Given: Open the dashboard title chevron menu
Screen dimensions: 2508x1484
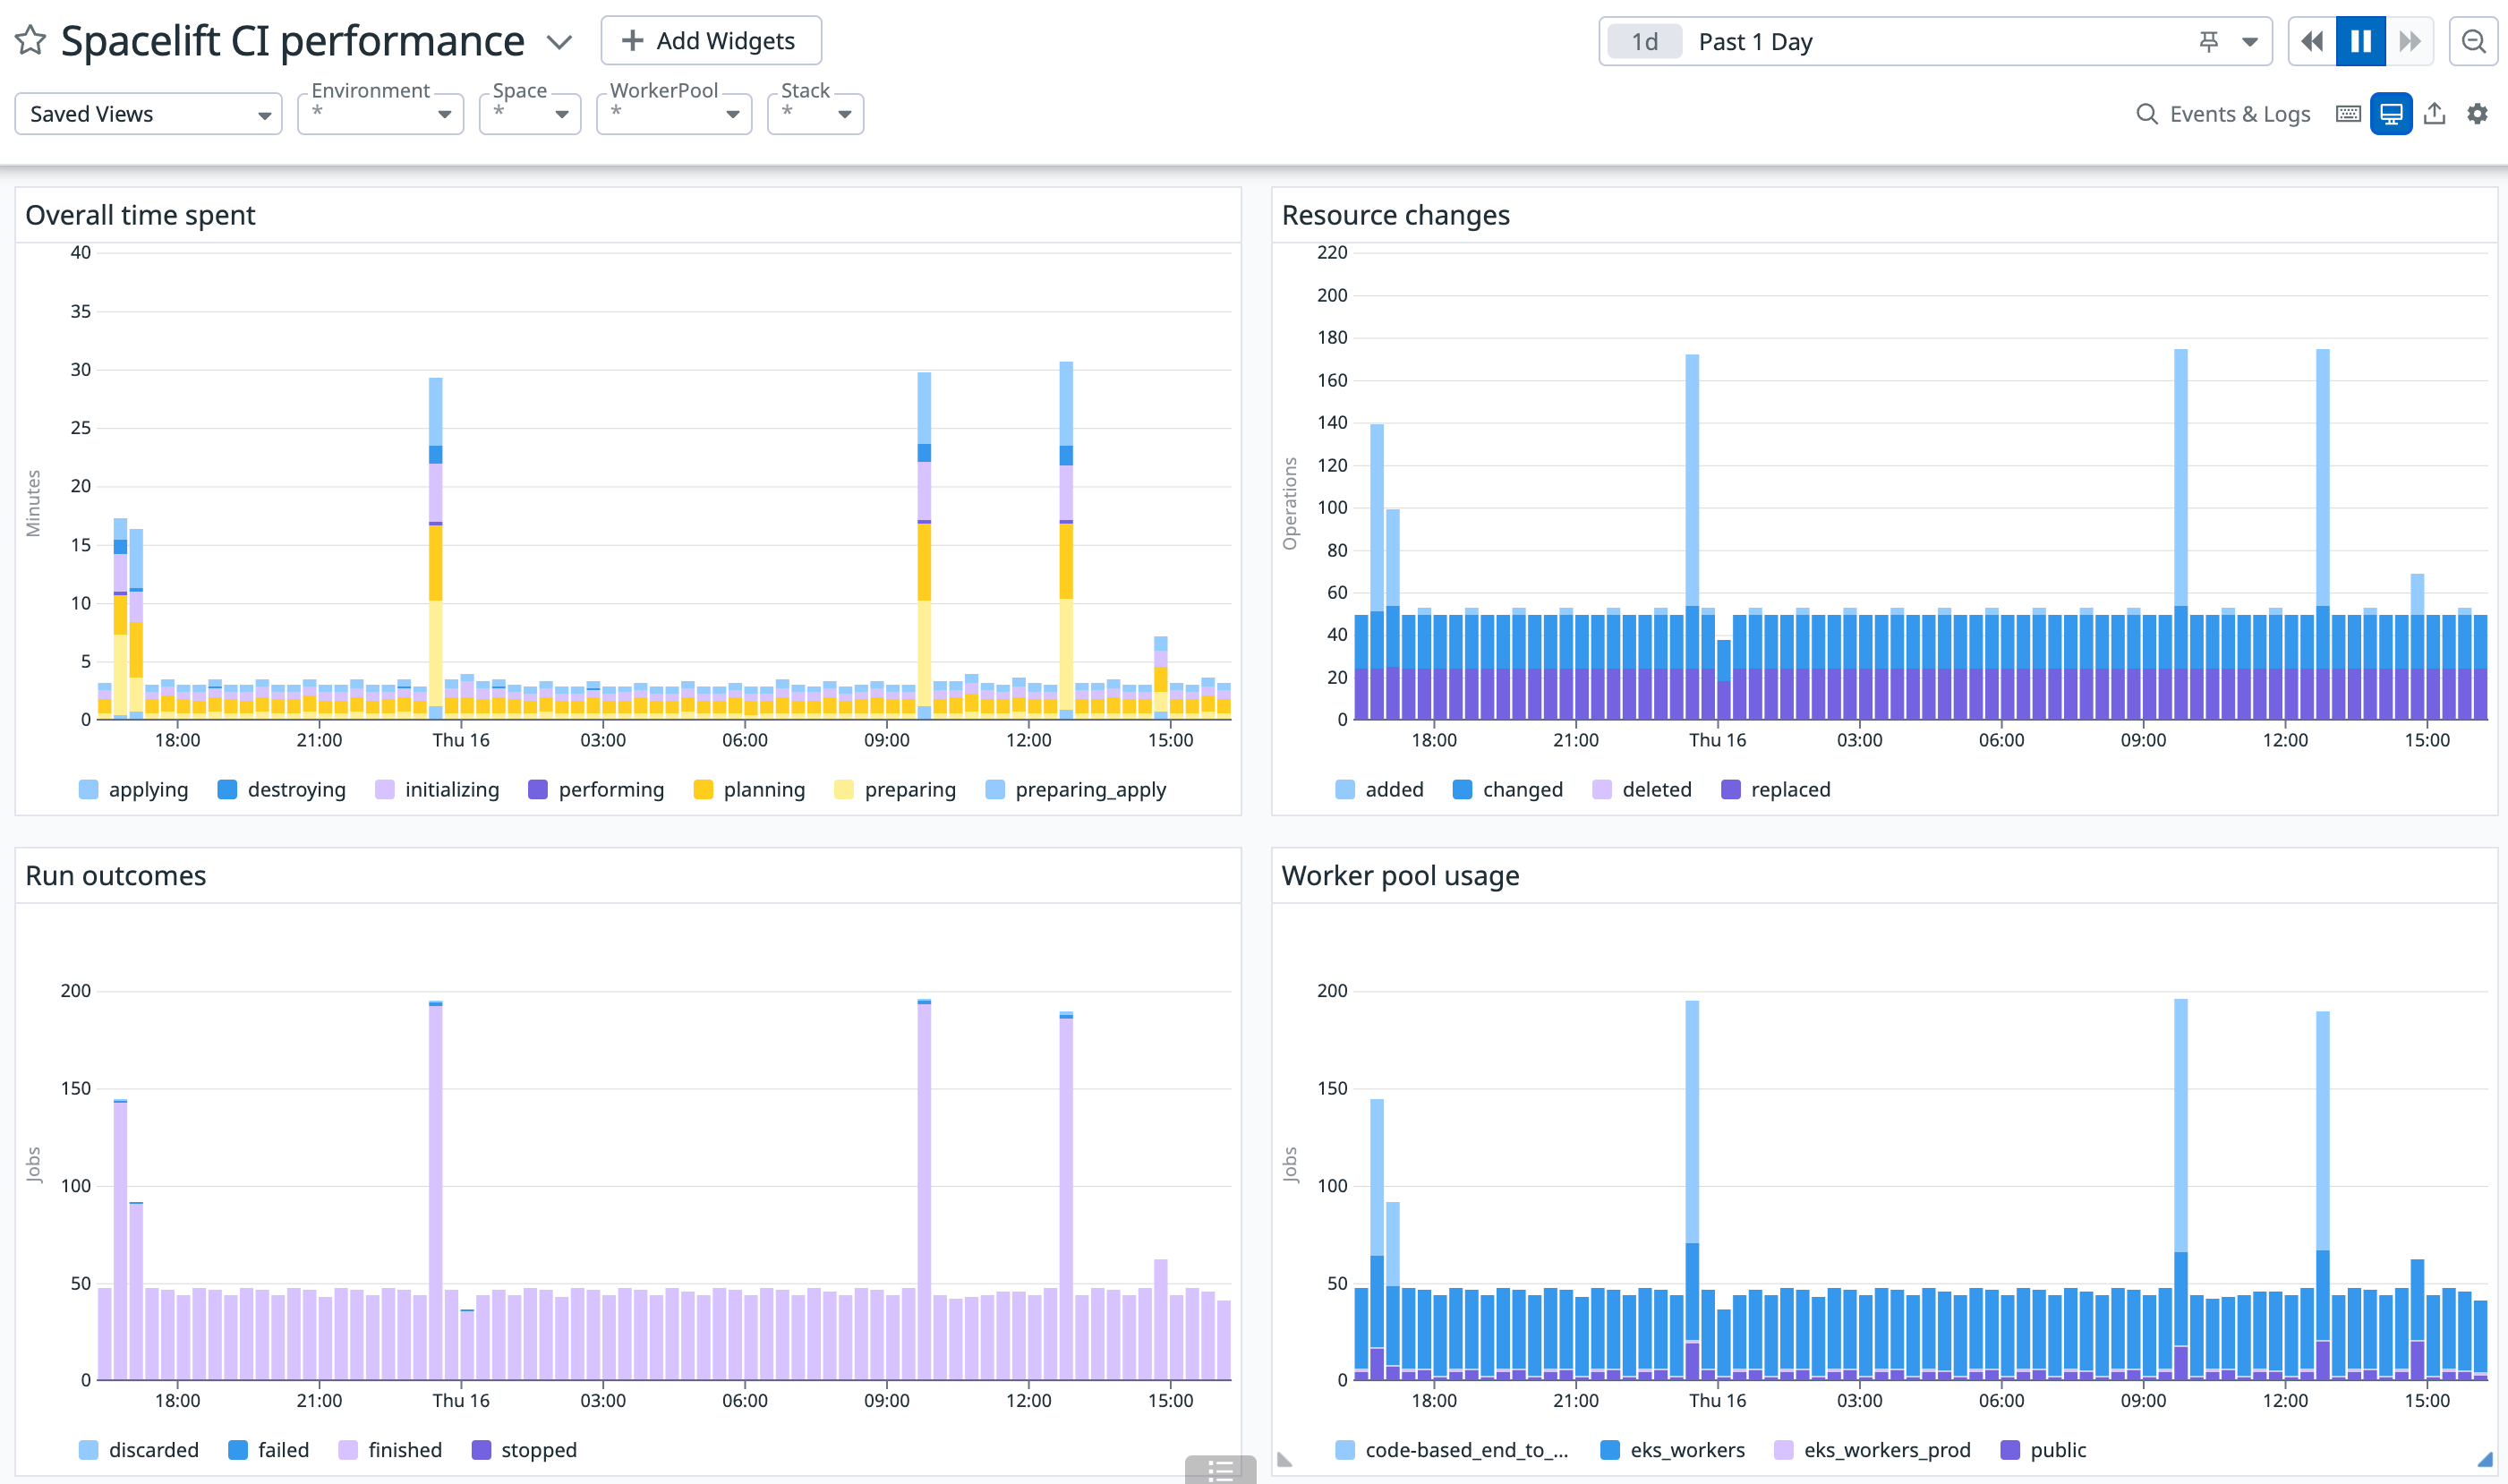Looking at the screenshot, I should (559, 42).
